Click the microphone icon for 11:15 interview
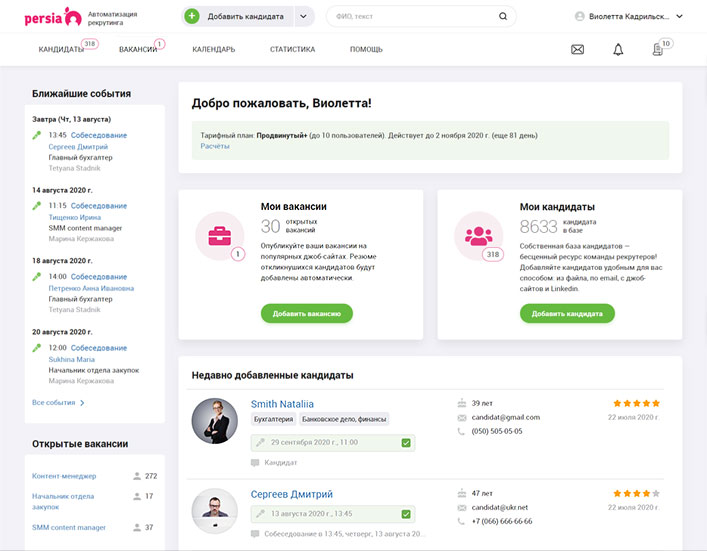This screenshot has width=707, height=551. point(37,206)
